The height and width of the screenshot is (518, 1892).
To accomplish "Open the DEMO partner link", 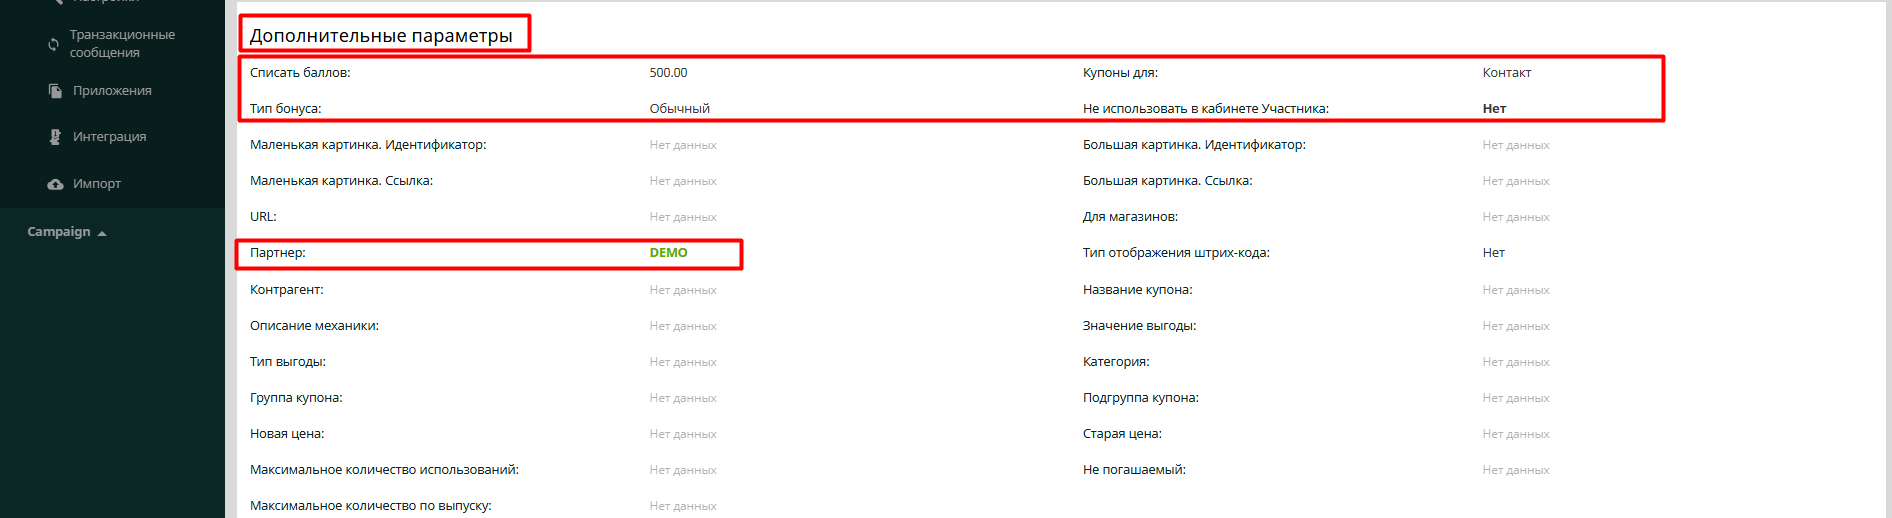I will pyautogui.click(x=668, y=253).
